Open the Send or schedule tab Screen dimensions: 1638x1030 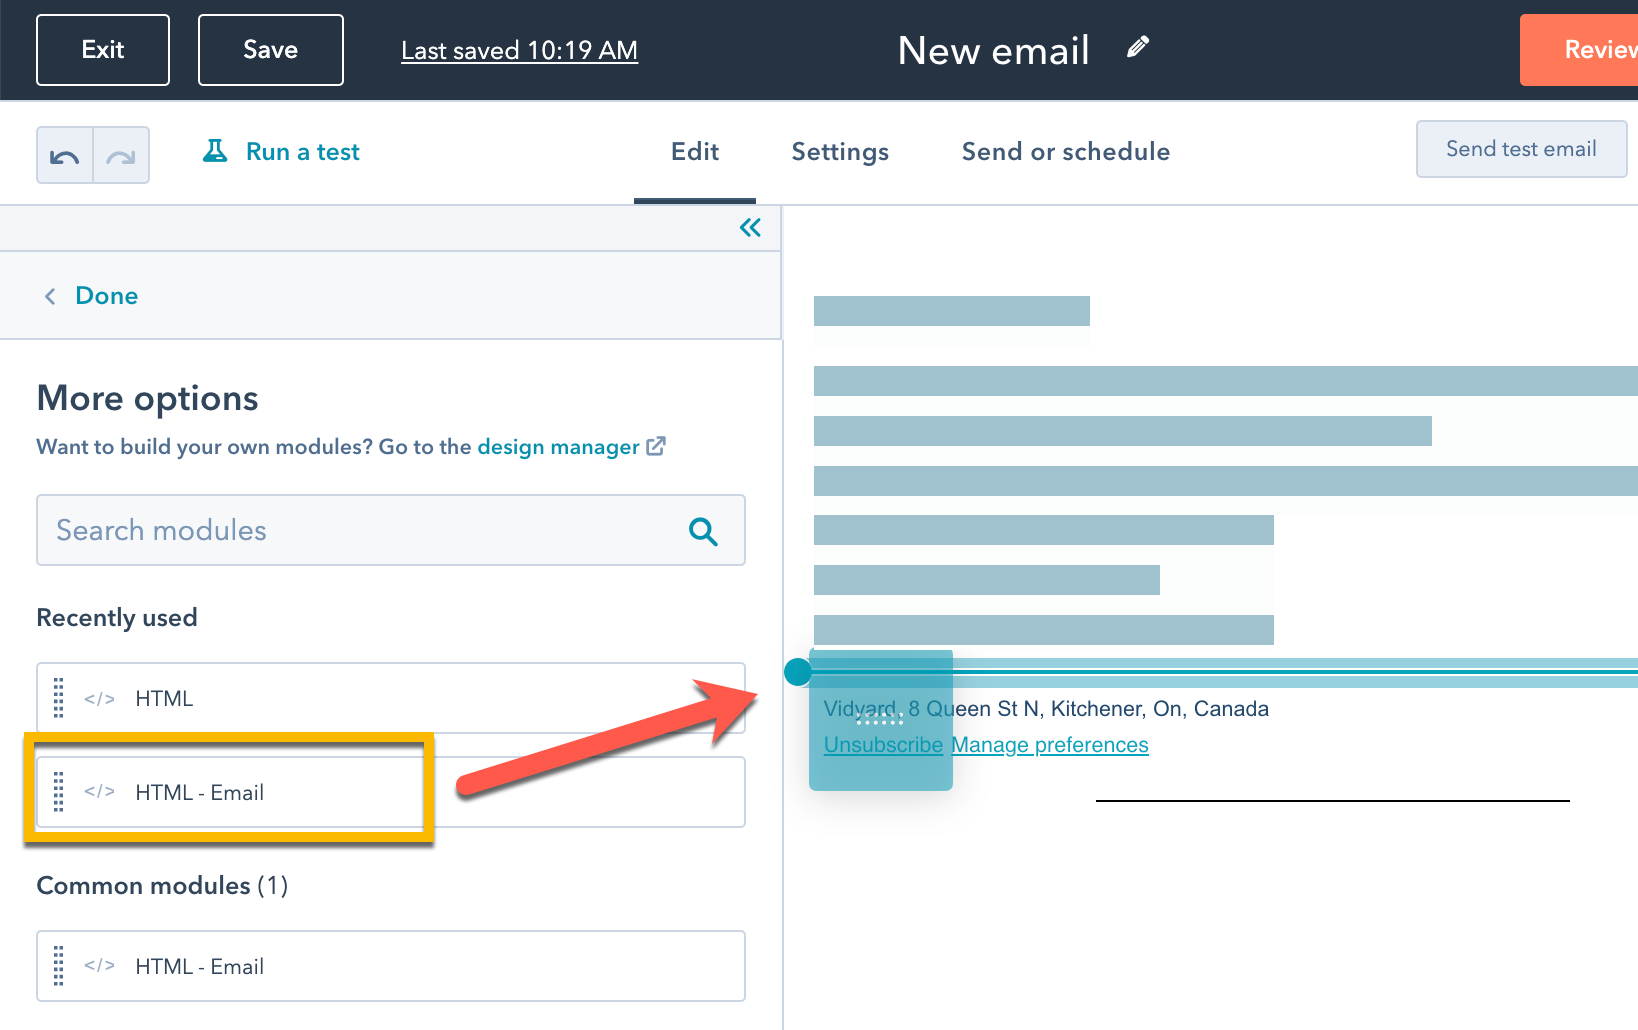(x=1066, y=151)
